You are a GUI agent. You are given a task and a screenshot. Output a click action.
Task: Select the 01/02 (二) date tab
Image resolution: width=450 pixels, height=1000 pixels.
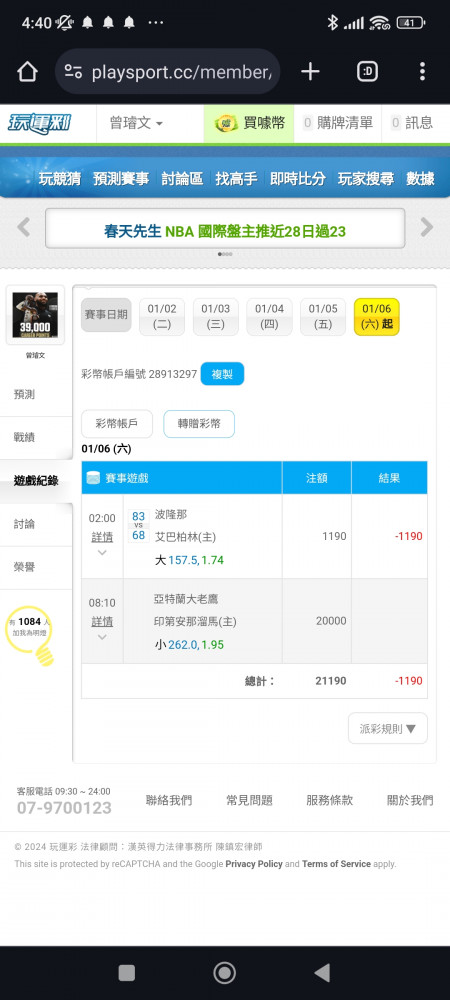point(162,316)
